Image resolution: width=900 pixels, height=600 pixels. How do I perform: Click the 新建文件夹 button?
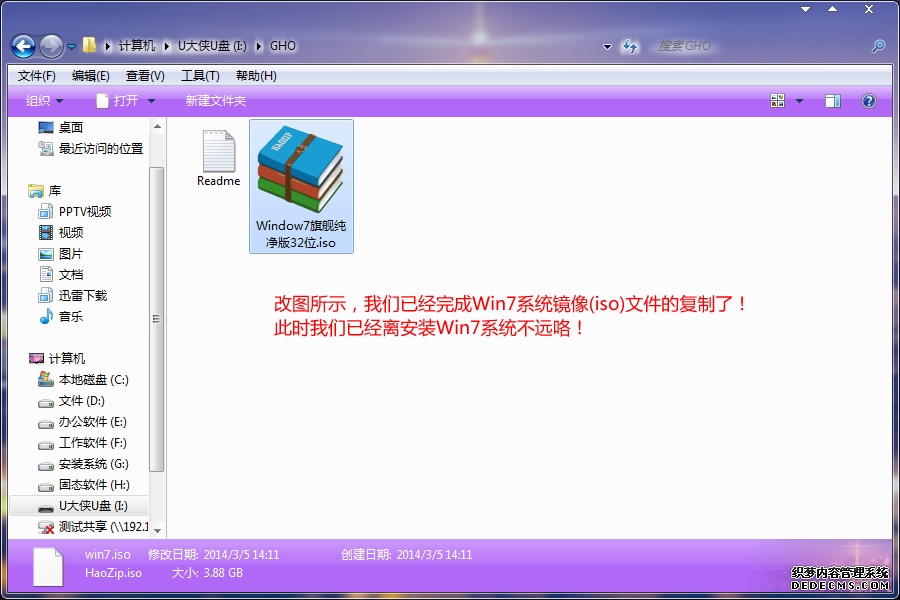point(215,100)
